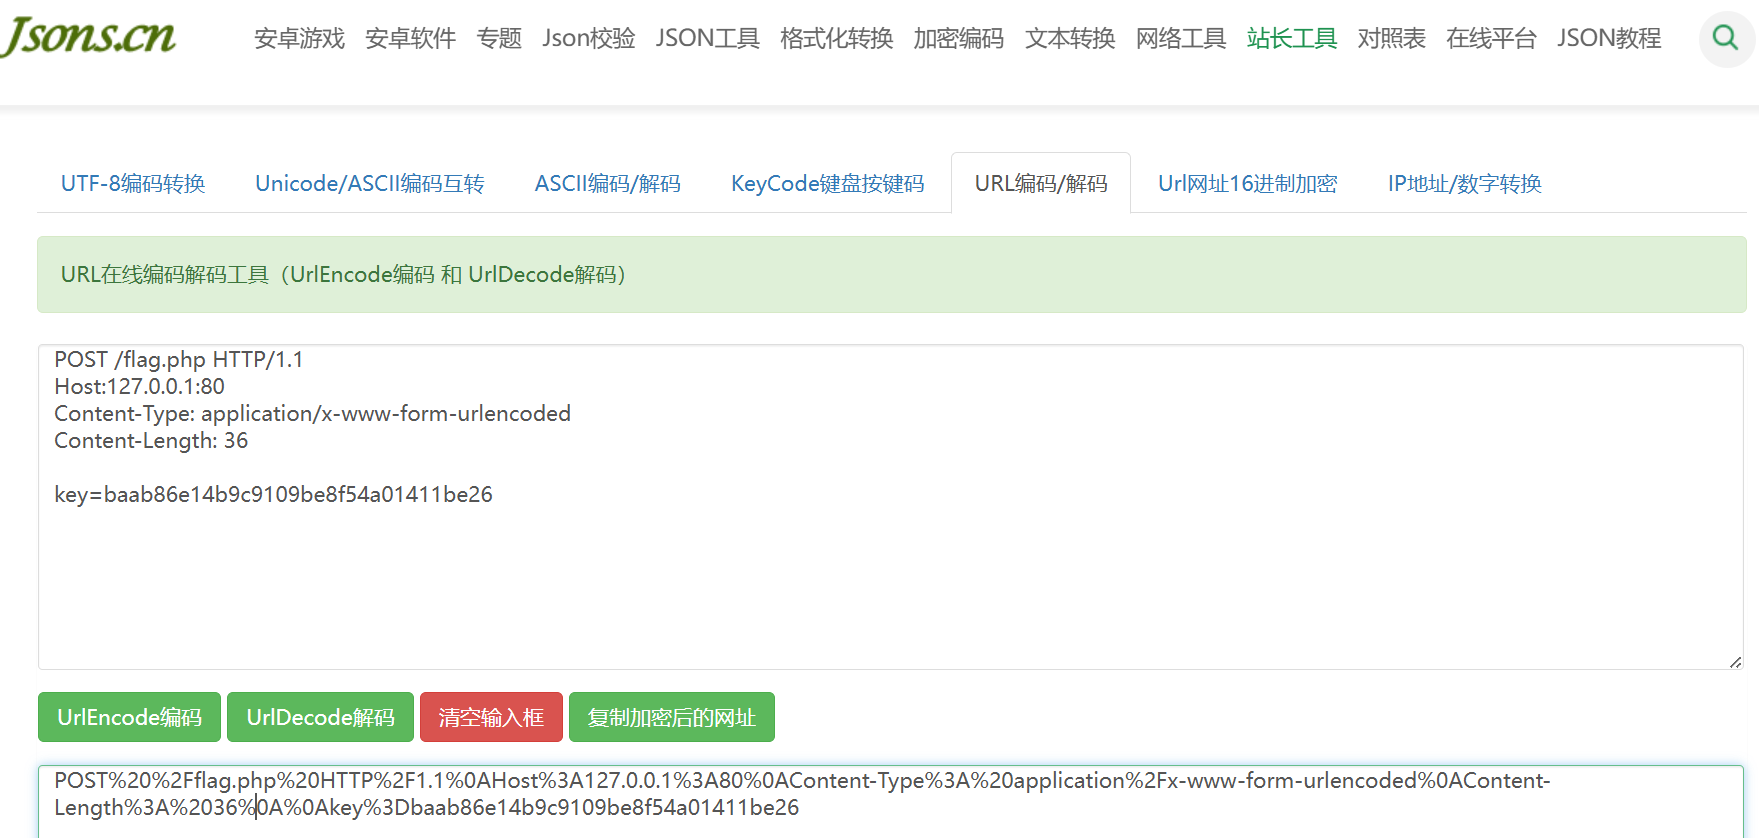The image size is (1759, 838).
Task: Switch to IP地址/数字转换 tab
Action: (x=1464, y=184)
